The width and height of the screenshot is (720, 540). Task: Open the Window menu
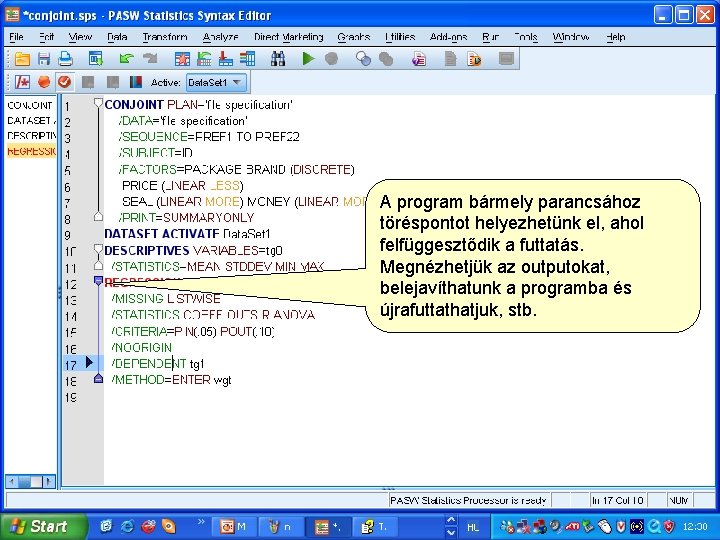pos(571,37)
